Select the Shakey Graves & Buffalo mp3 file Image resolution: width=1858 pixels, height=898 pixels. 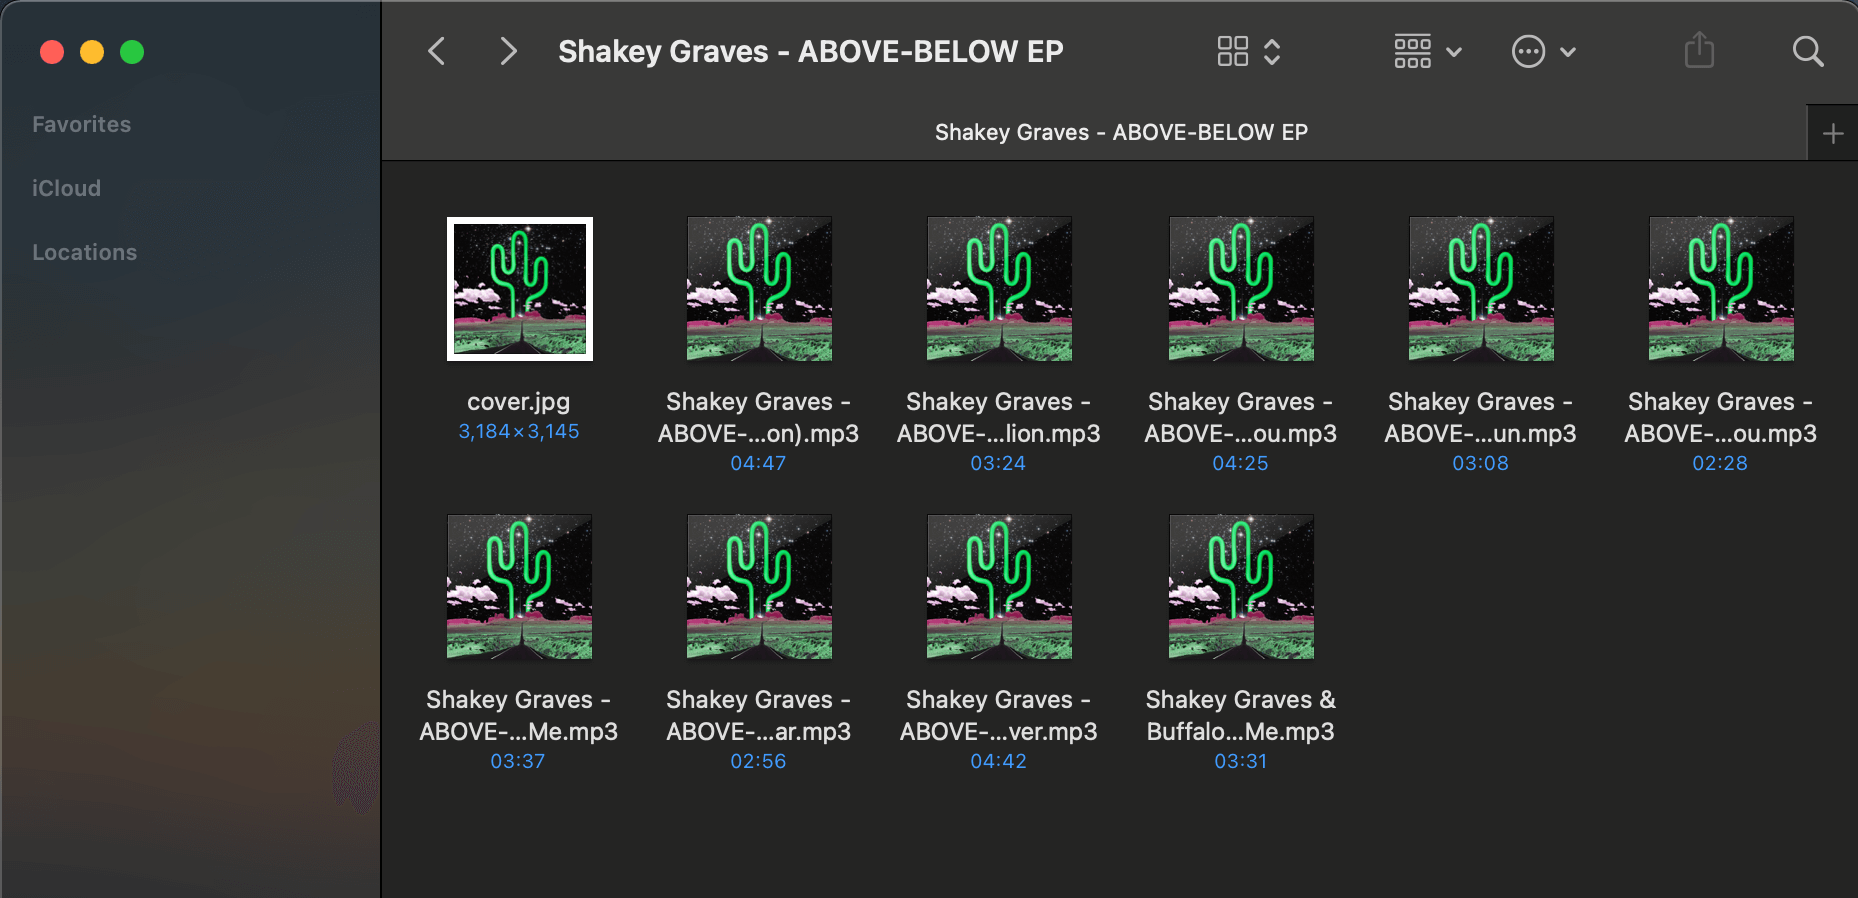(1241, 587)
